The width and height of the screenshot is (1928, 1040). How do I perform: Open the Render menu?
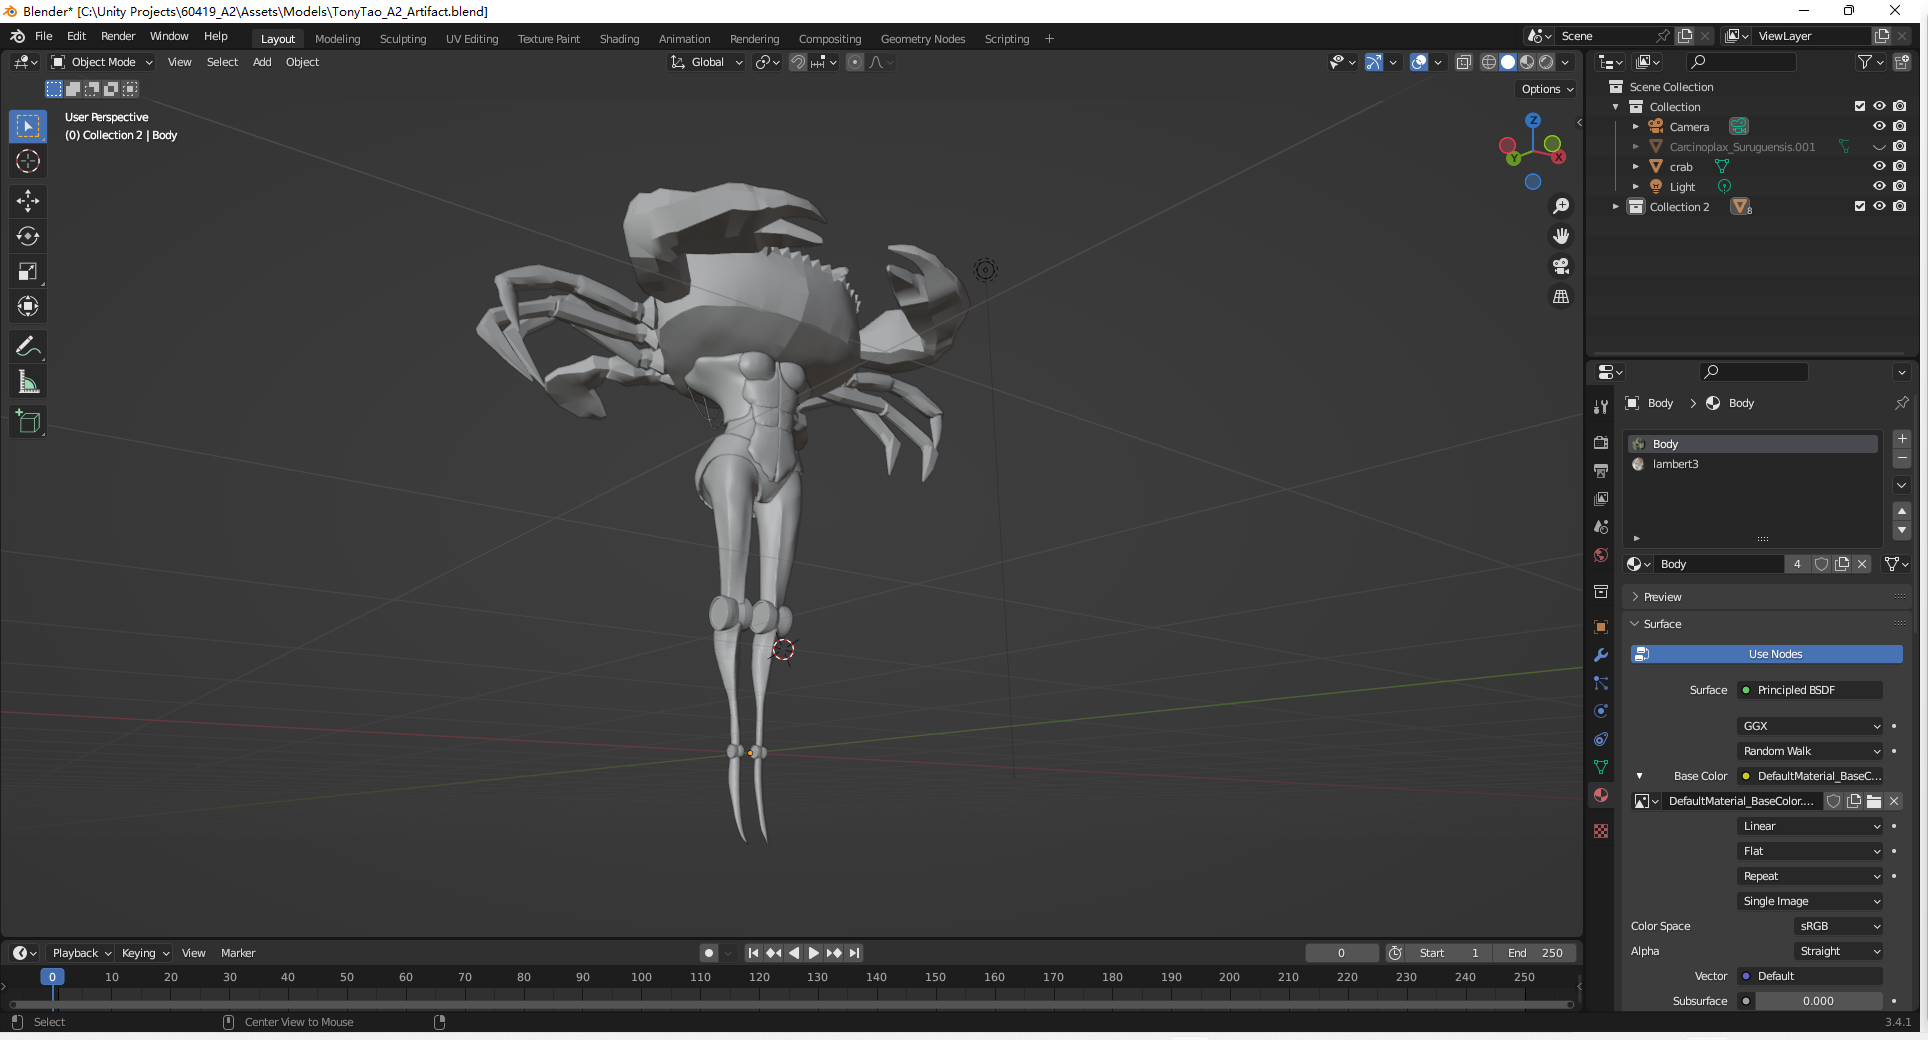pyautogui.click(x=118, y=36)
